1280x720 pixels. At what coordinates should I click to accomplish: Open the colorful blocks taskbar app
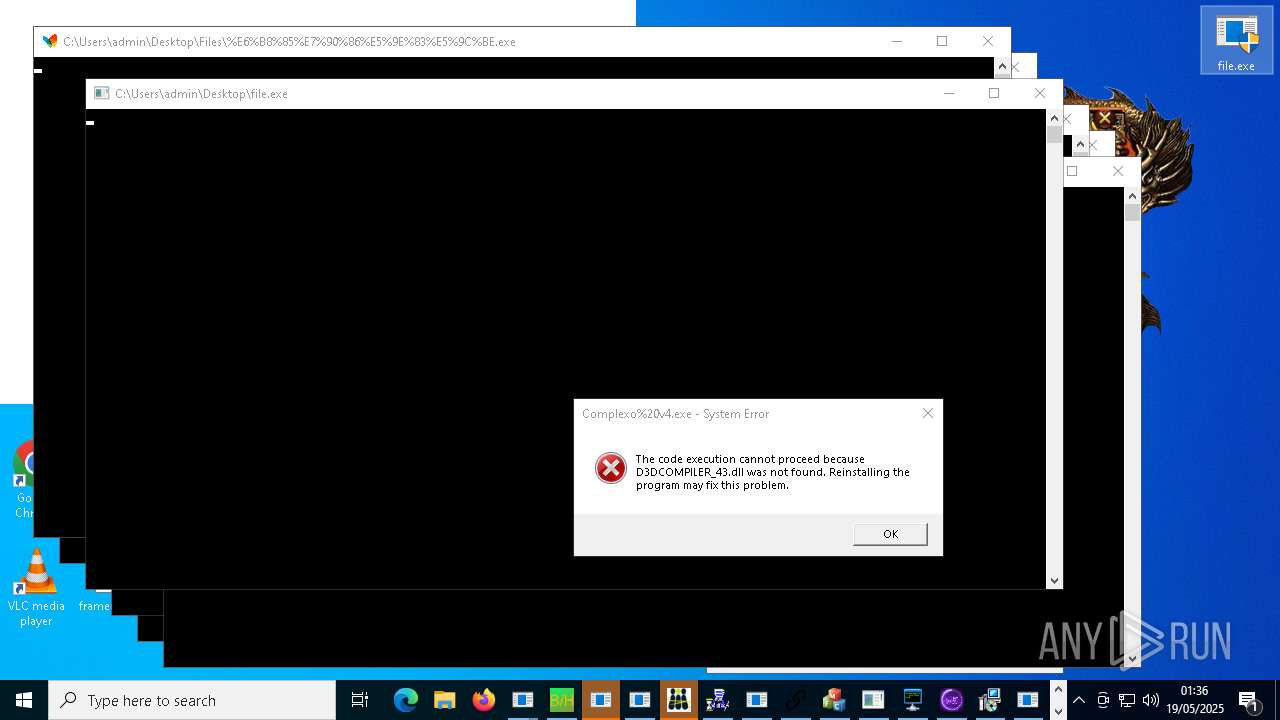coord(834,700)
